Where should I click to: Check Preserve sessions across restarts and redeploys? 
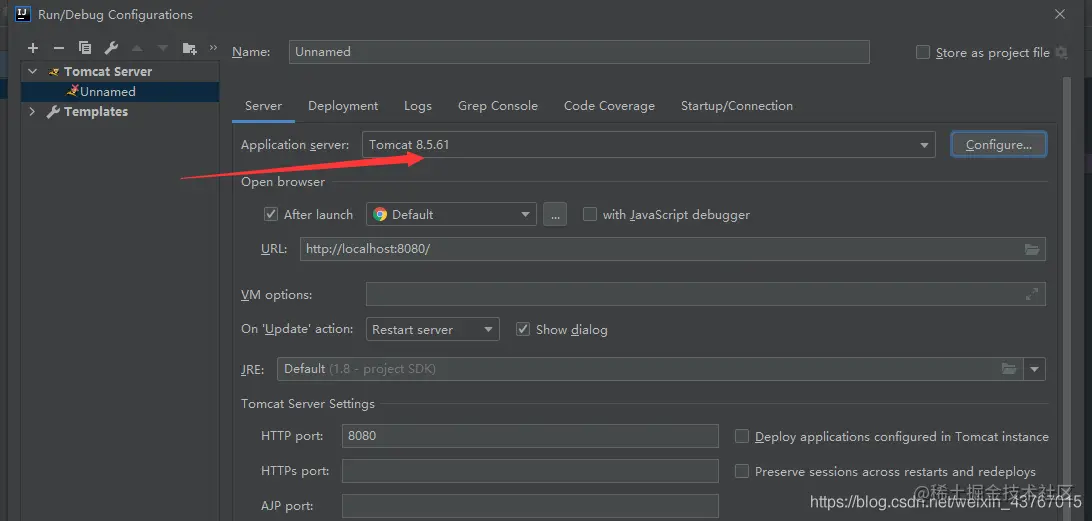[x=742, y=471]
